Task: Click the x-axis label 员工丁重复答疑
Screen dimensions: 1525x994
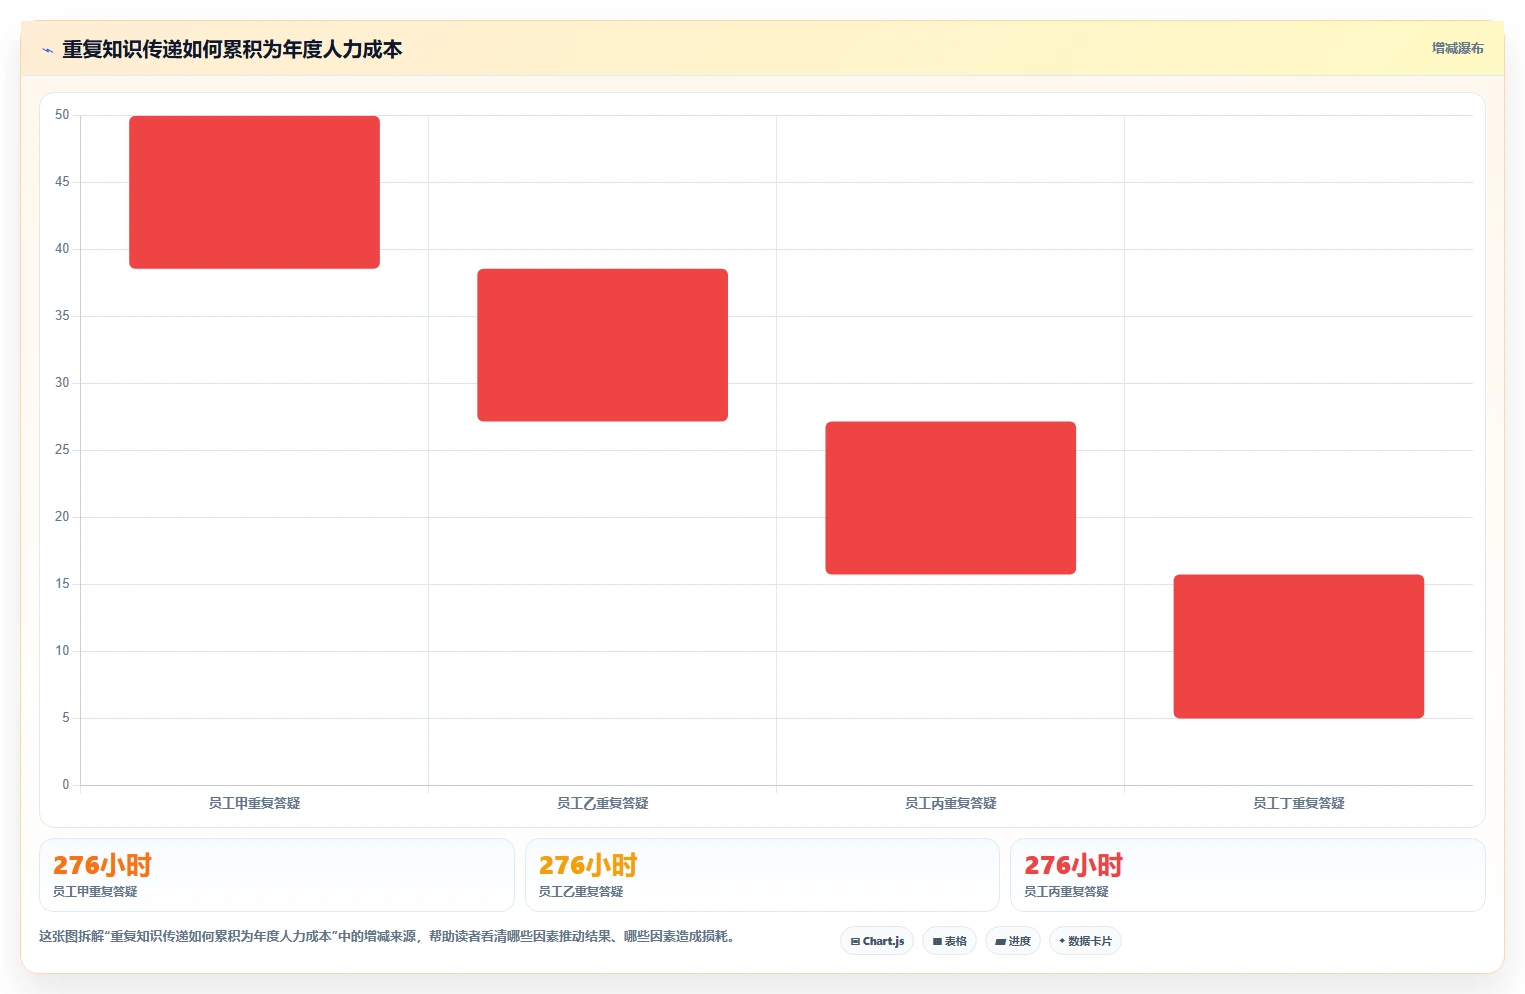Action: pos(1298,803)
